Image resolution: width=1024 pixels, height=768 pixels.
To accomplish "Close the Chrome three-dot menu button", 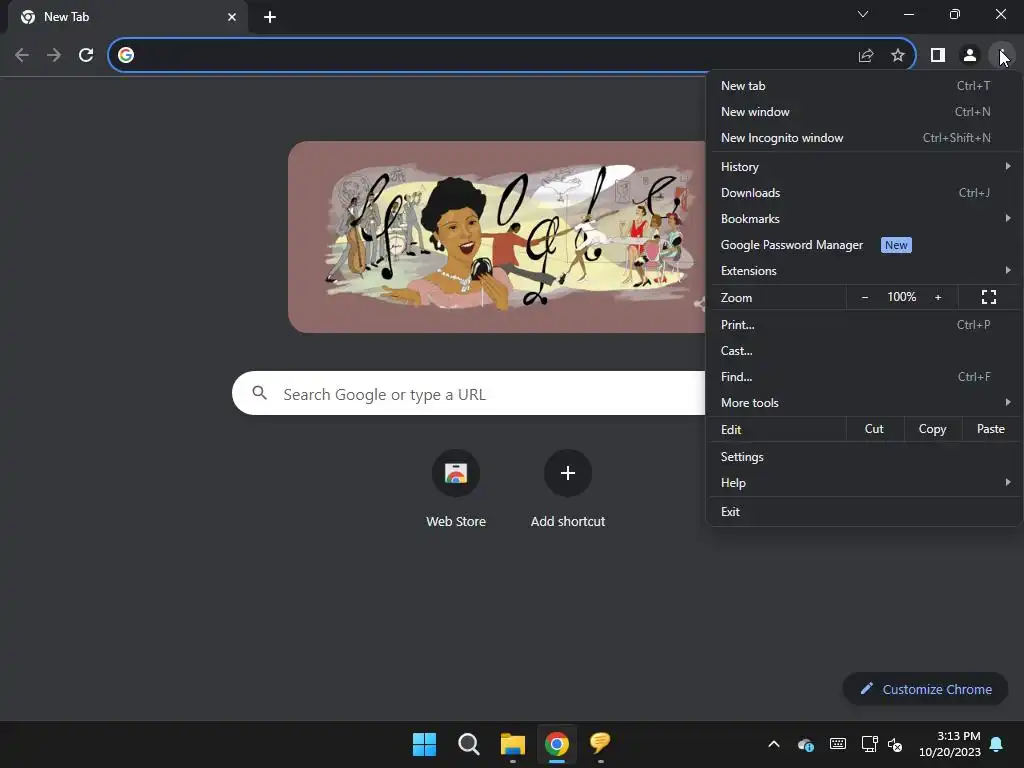I will coord(1002,55).
